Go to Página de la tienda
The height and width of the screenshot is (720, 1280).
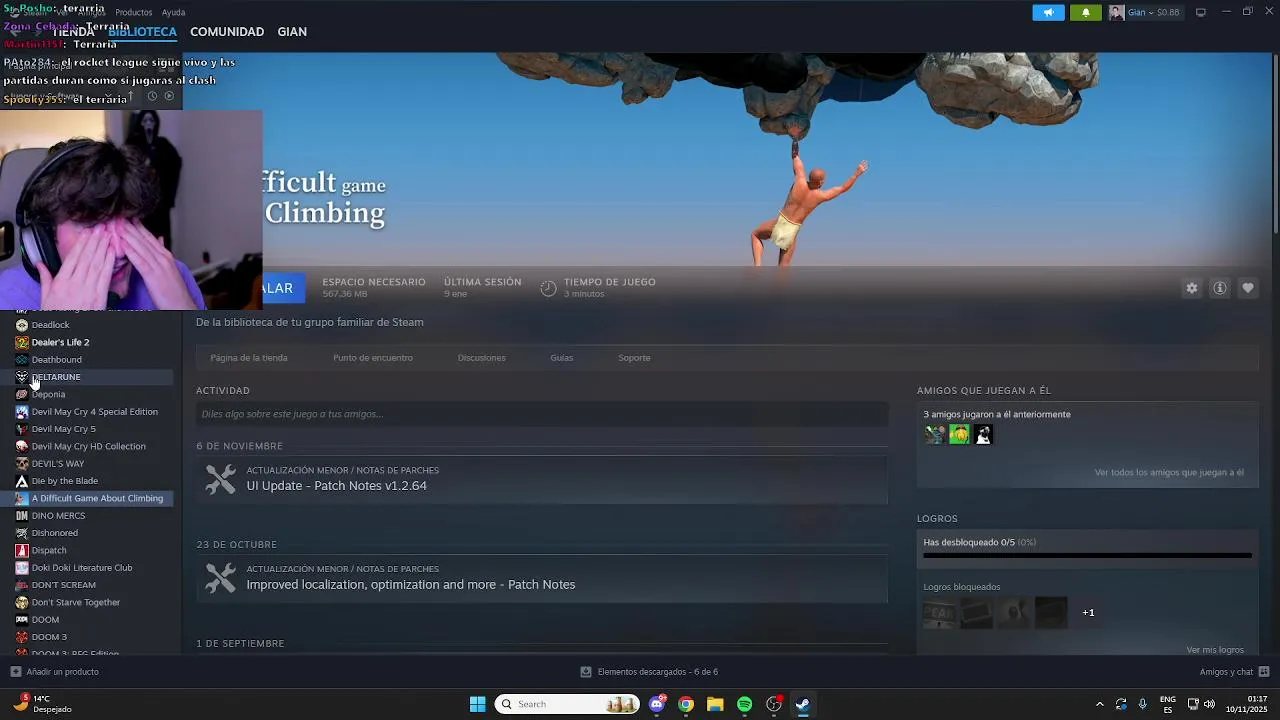click(248, 358)
